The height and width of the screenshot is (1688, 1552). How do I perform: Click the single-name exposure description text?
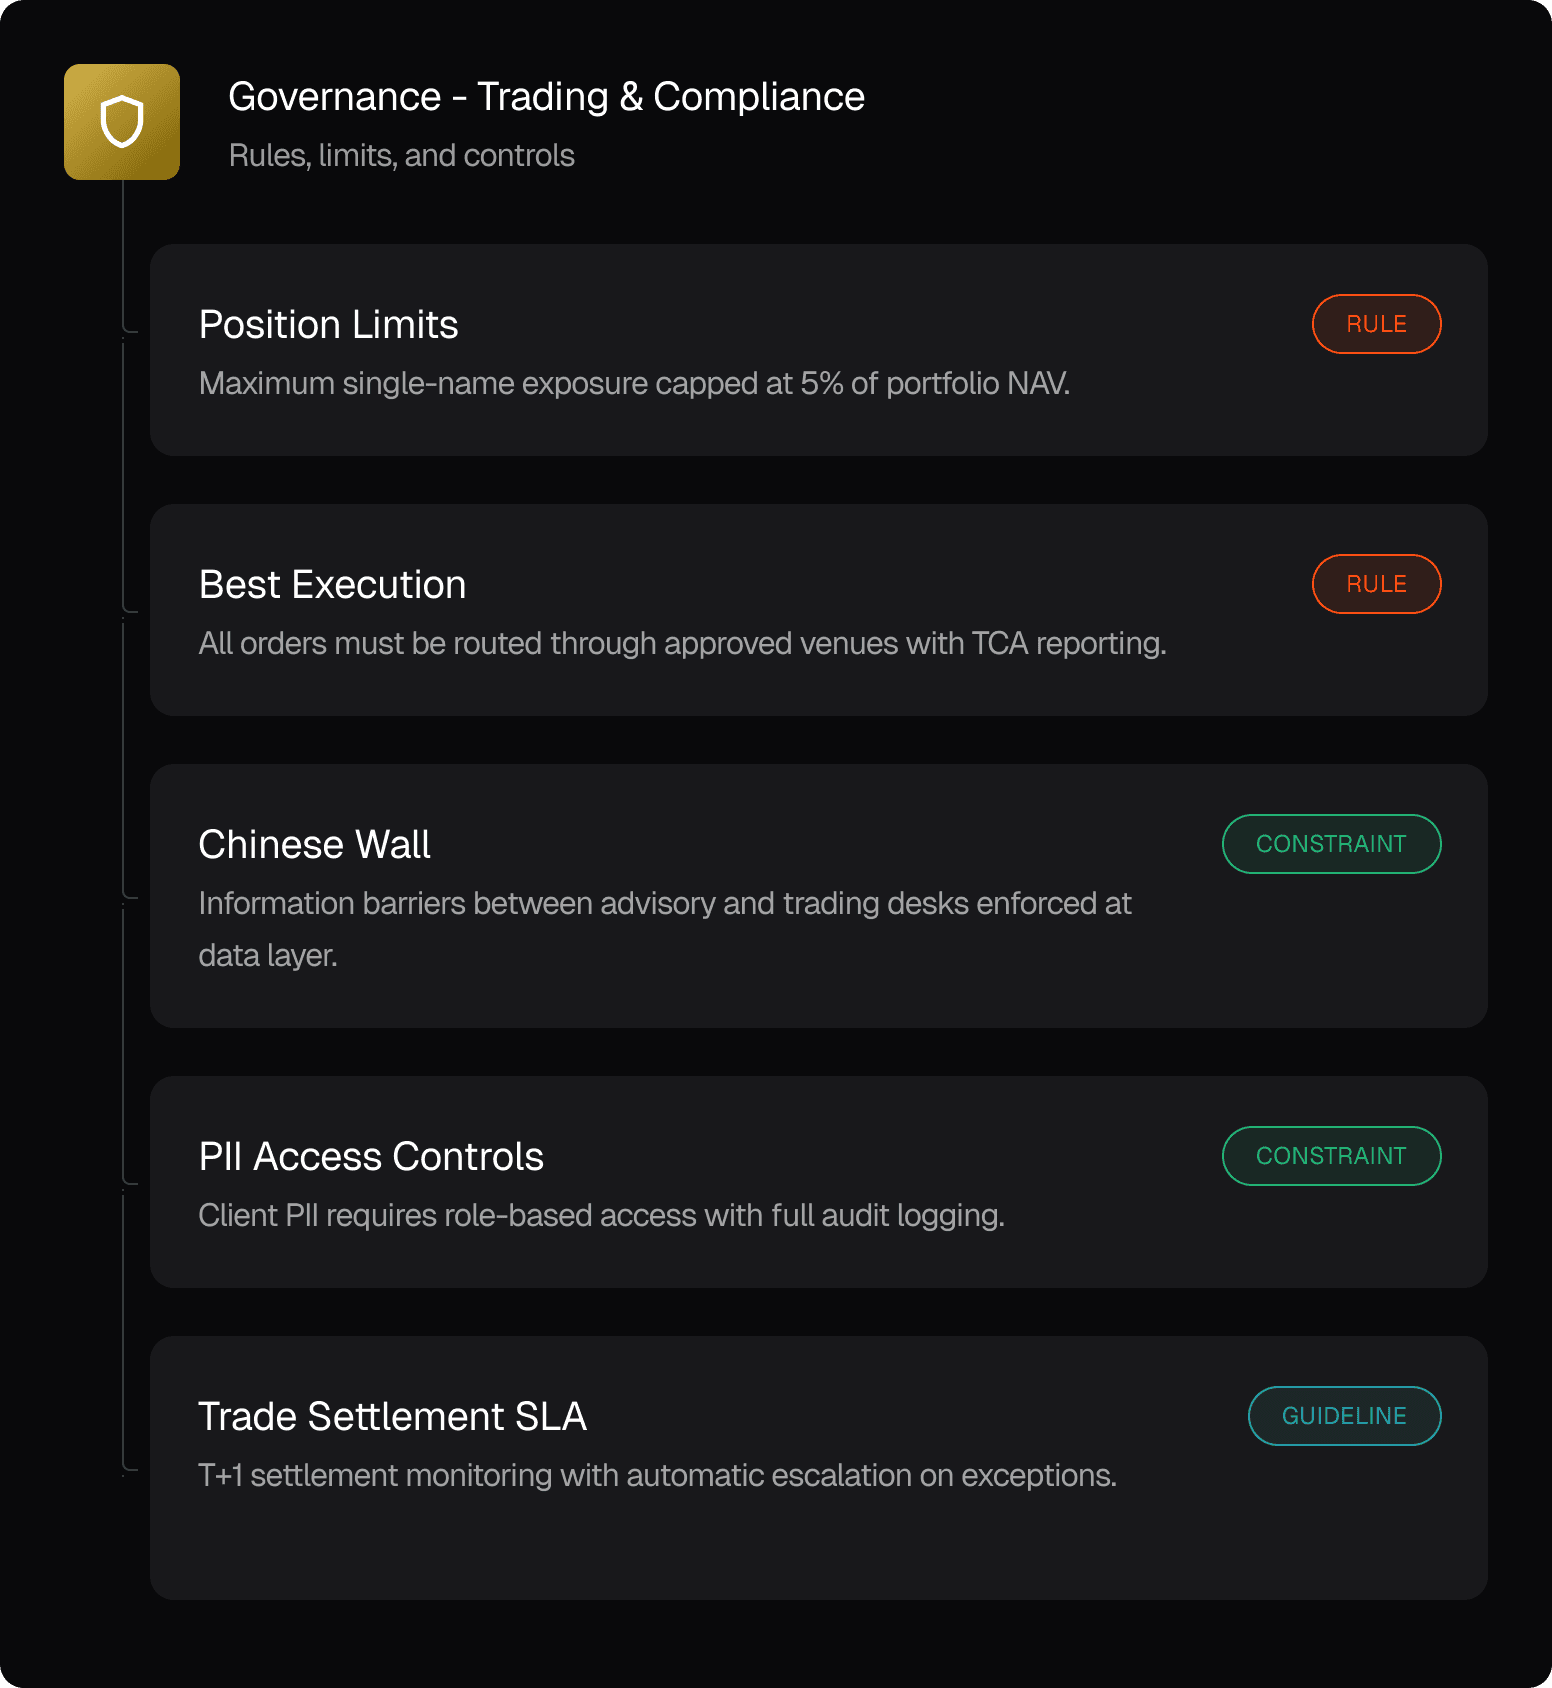(634, 384)
